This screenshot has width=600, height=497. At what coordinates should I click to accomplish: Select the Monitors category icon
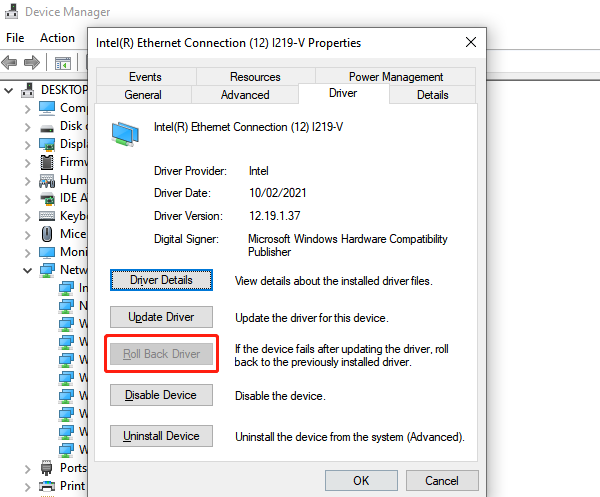click(x=47, y=252)
